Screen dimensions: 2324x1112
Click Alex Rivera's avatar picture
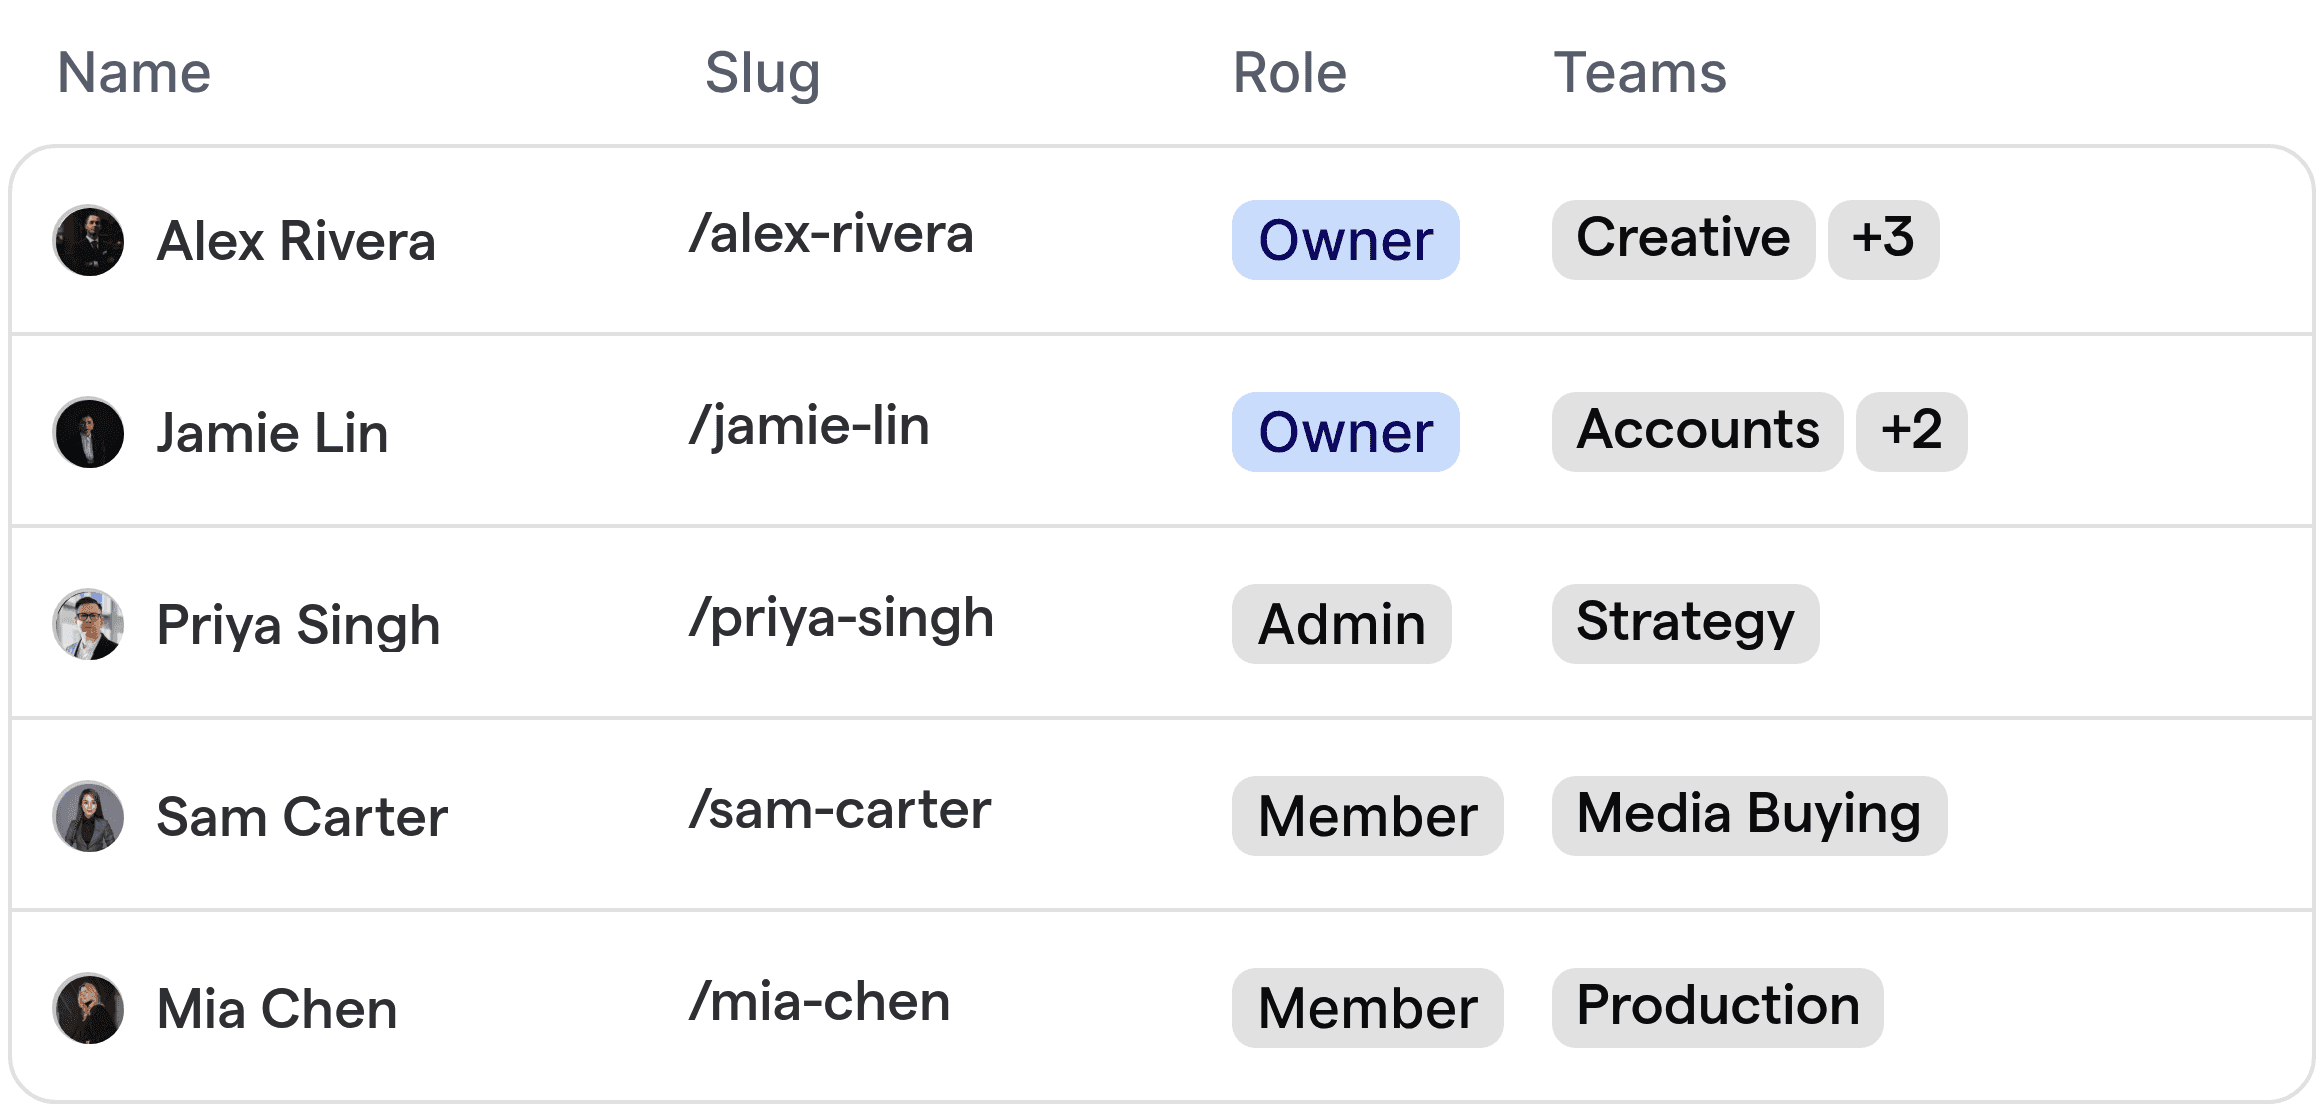coord(89,241)
